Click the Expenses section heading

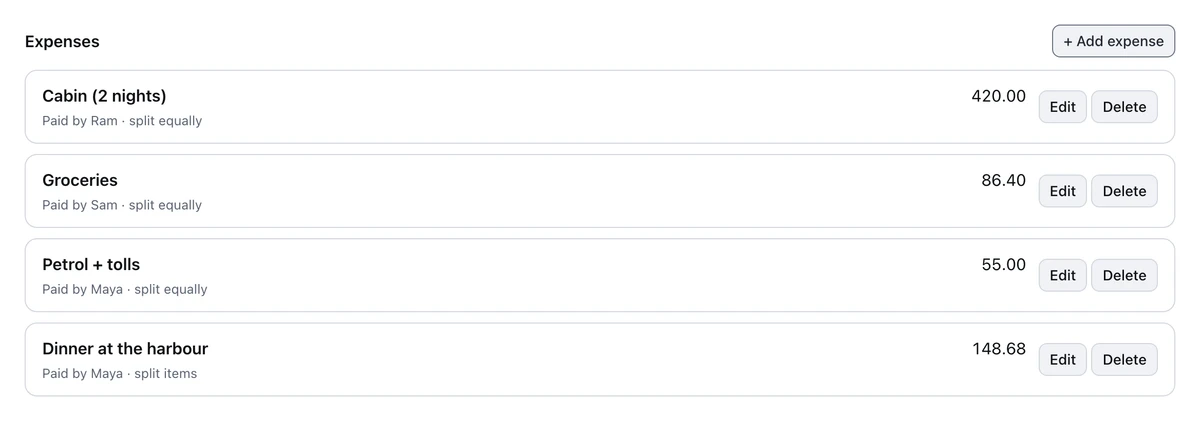pyautogui.click(x=62, y=42)
